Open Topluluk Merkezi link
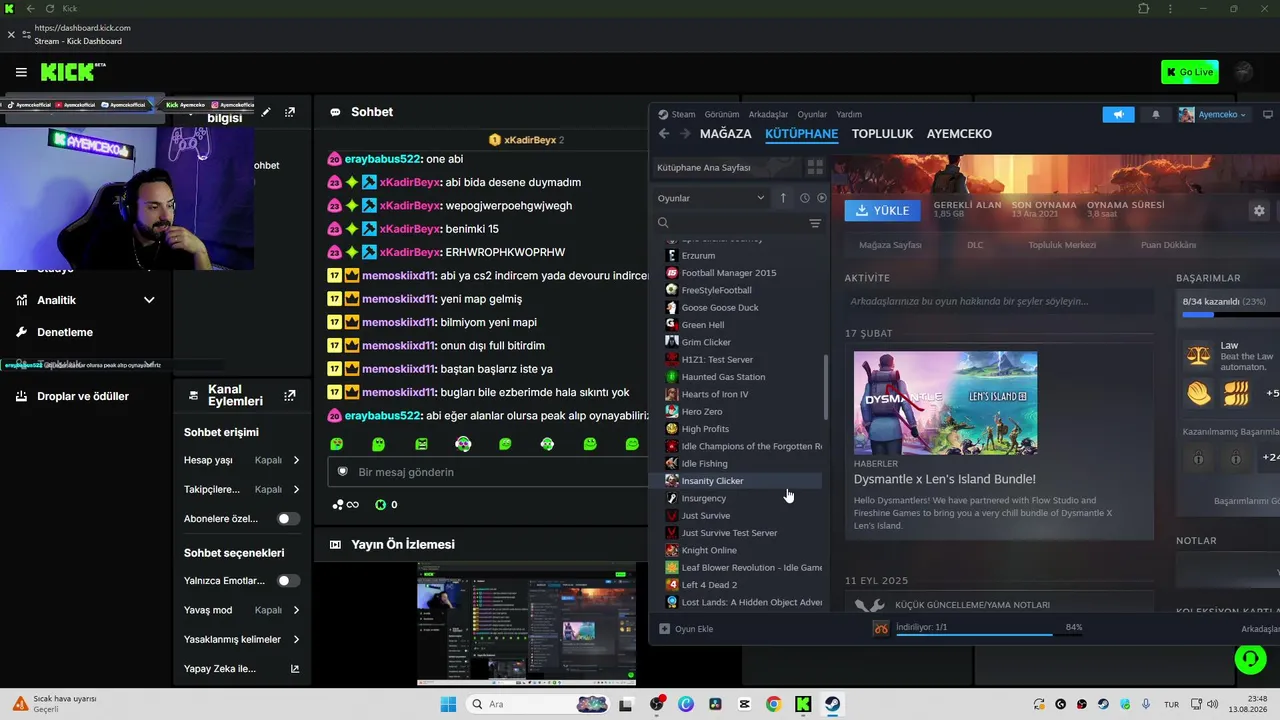This screenshot has width=1280, height=720. [1062, 245]
